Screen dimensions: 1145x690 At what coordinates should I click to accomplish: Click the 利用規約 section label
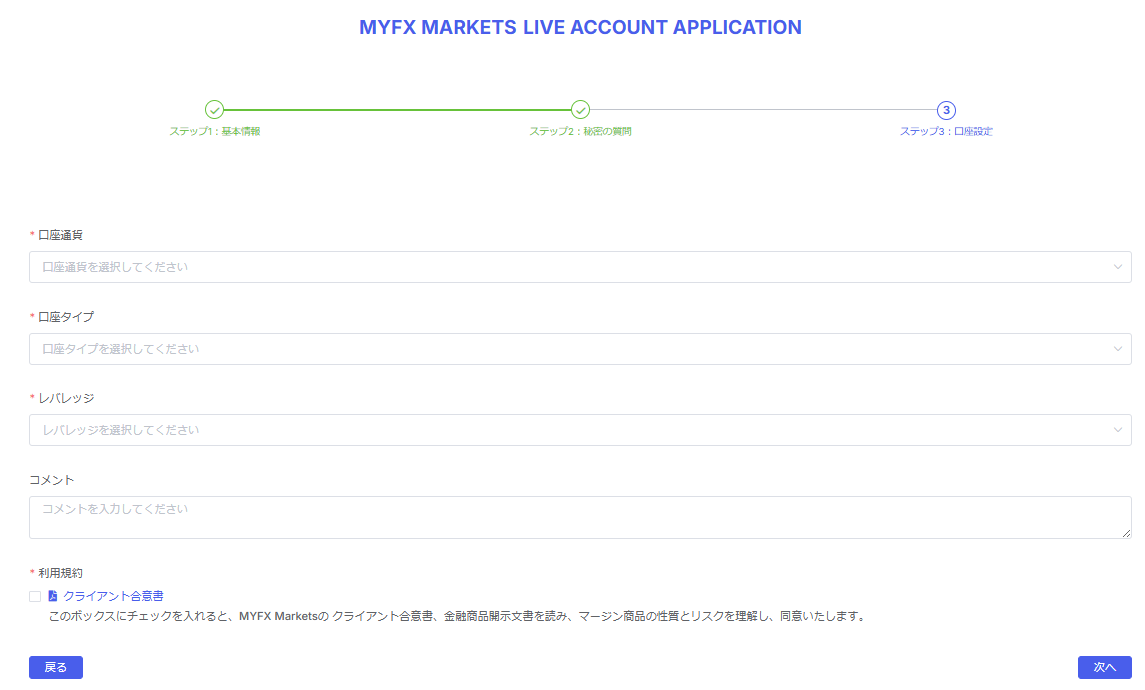[60, 573]
